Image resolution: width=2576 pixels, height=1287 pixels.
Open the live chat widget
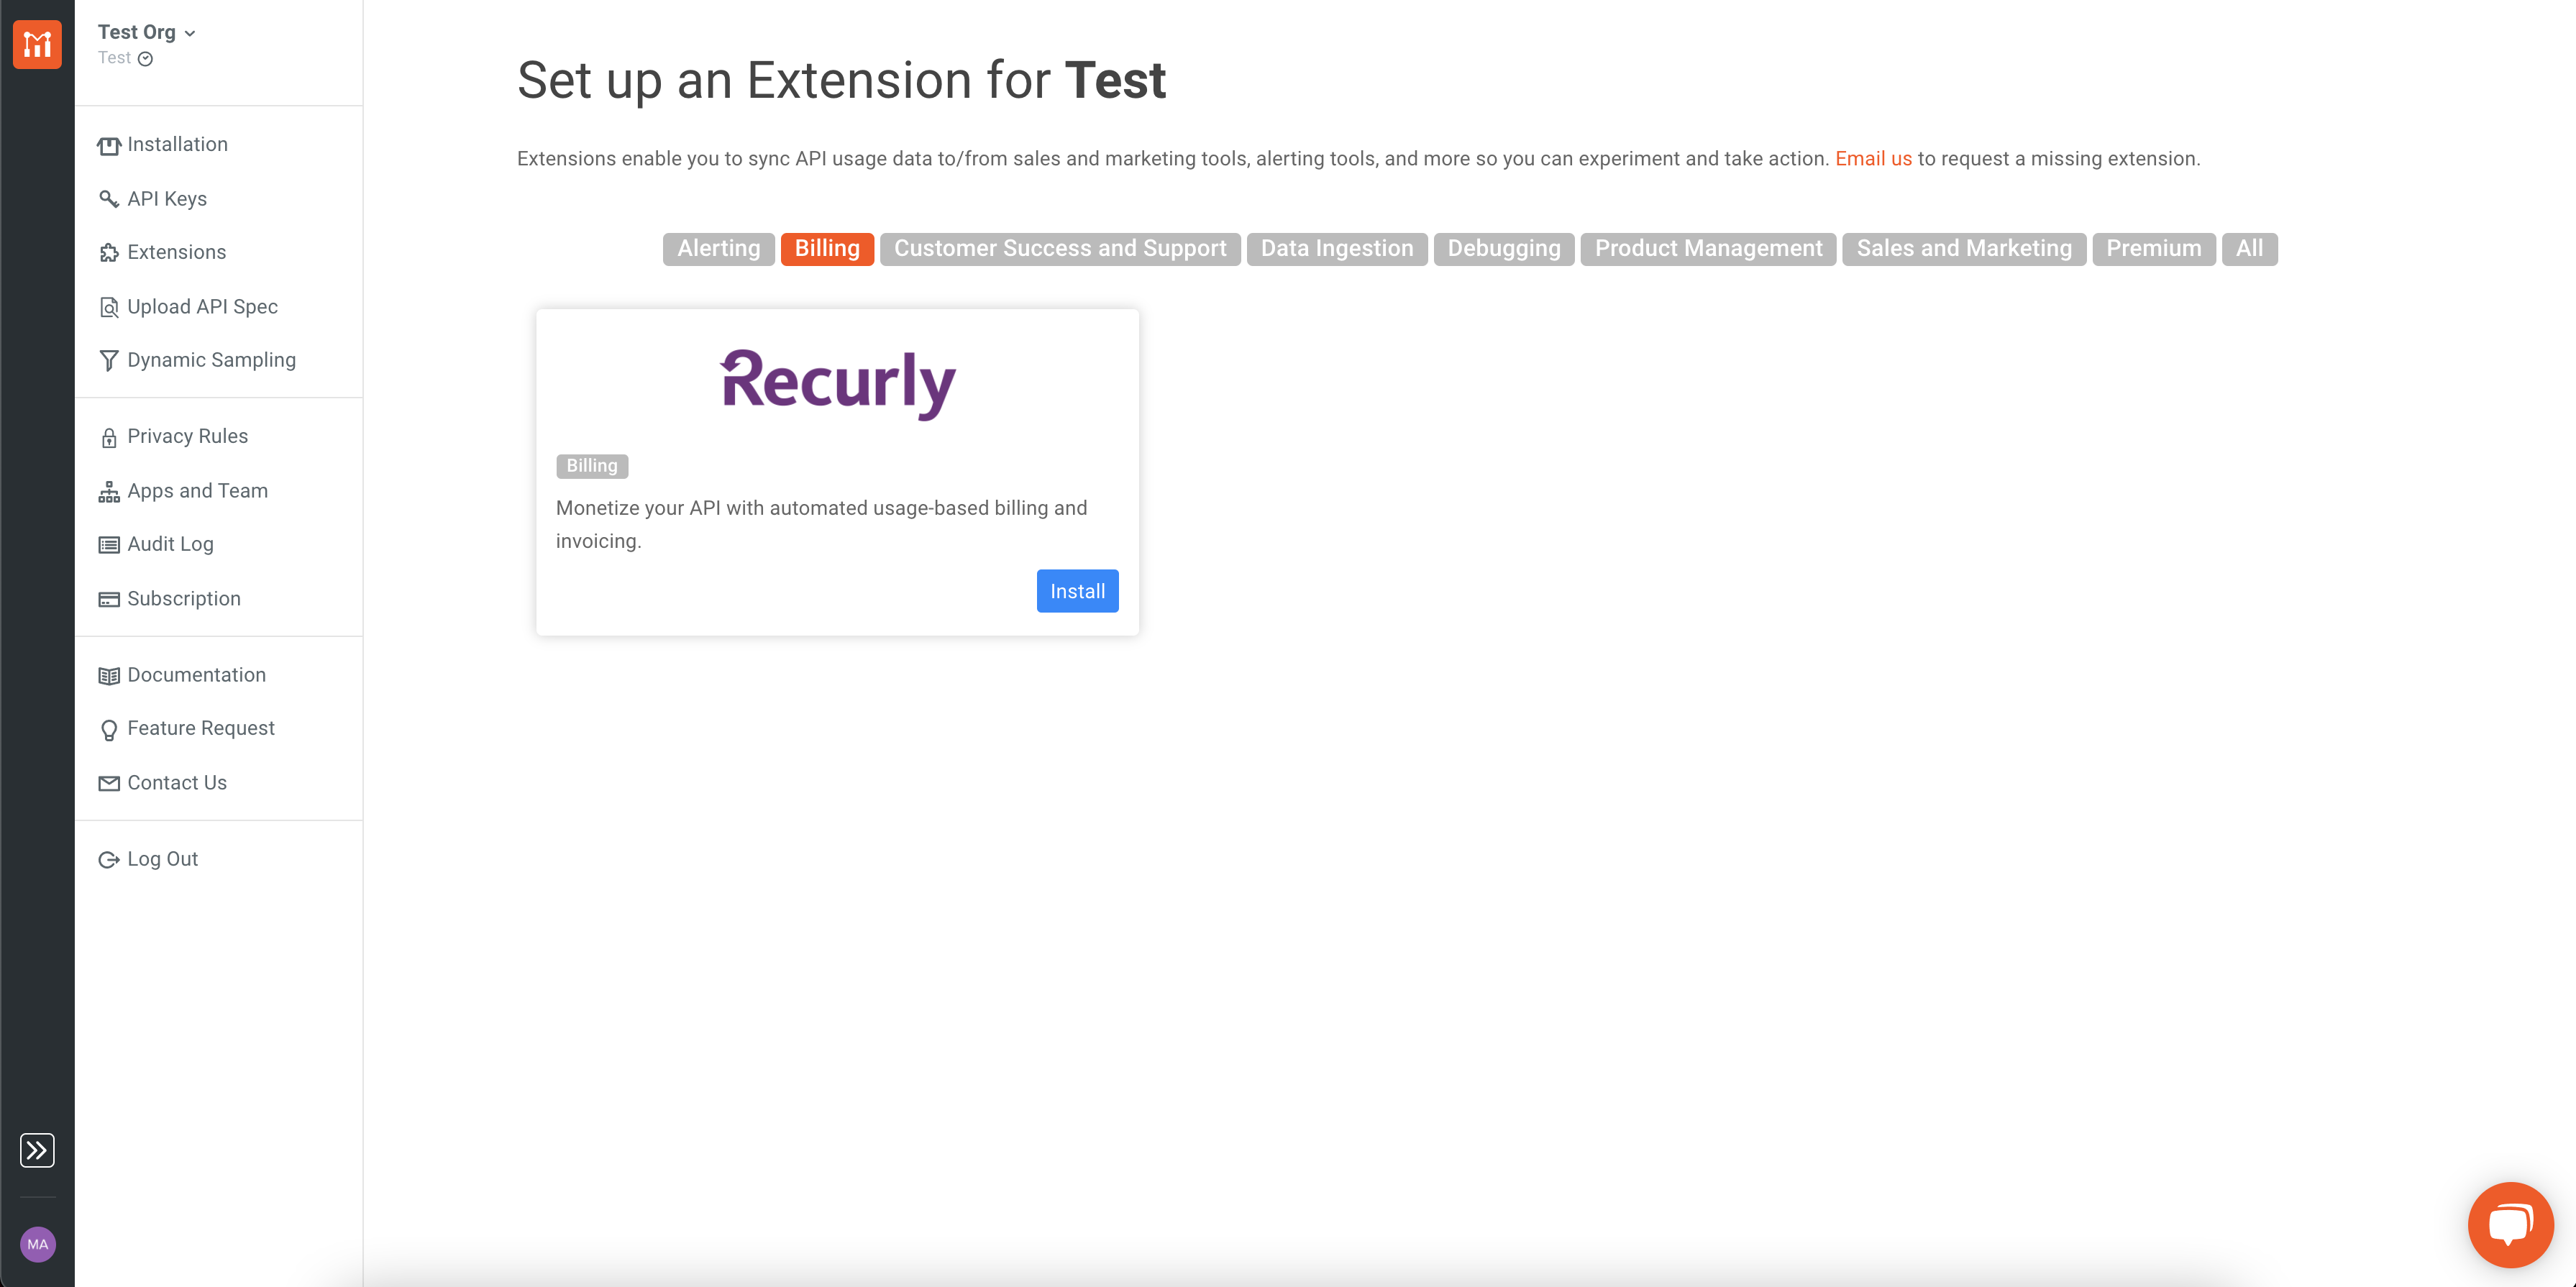2511,1224
